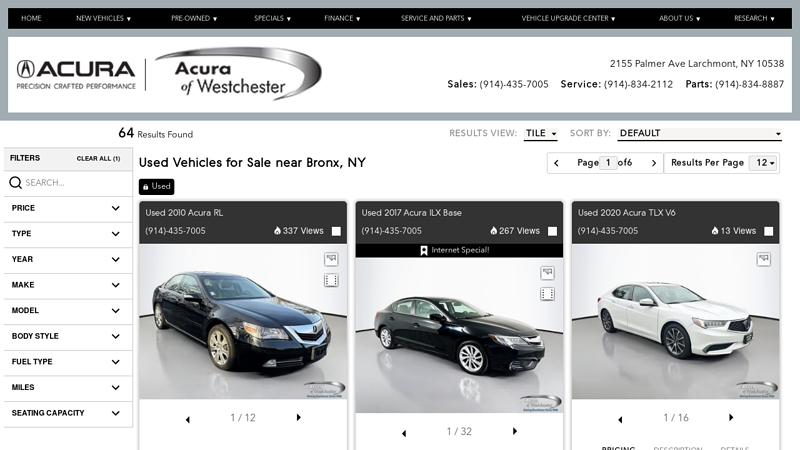Click Clear All filters button
Image resolution: width=800 pixels, height=450 pixels.
98,159
